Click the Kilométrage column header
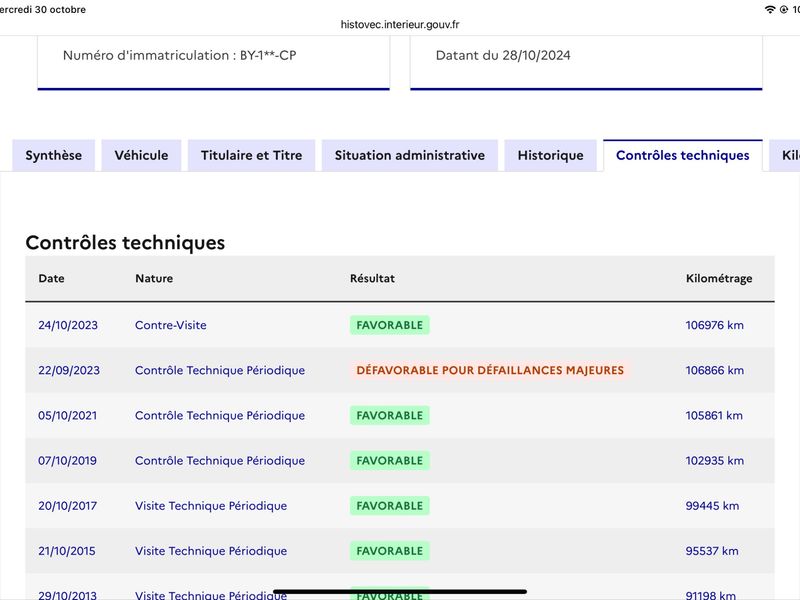The height and width of the screenshot is (600, 800). pos(719,279)
